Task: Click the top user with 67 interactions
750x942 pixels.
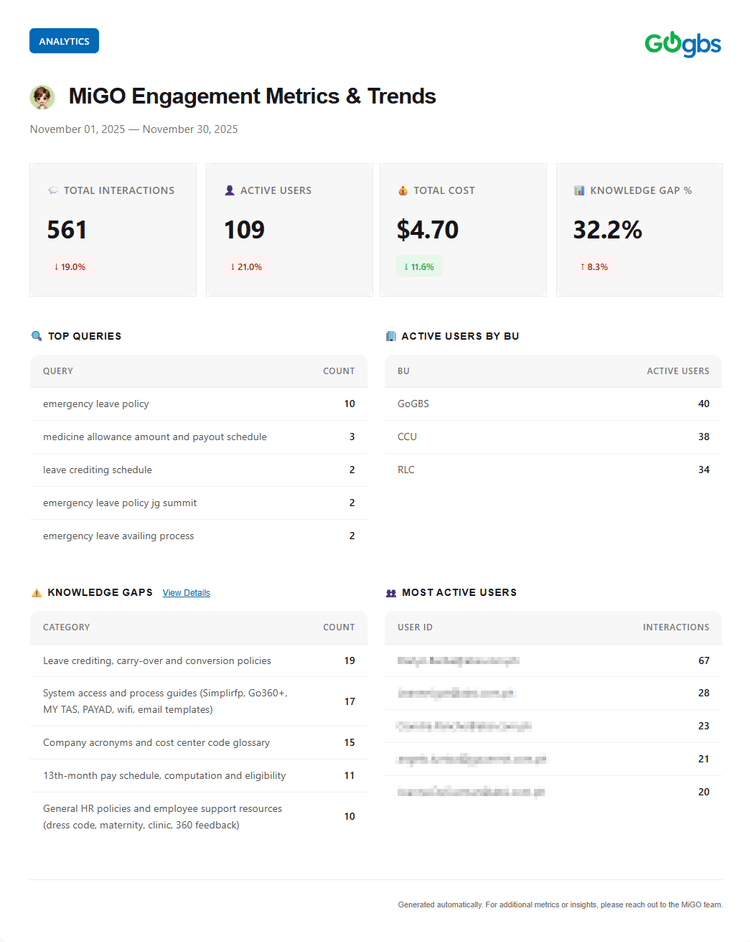Action: 553,660
